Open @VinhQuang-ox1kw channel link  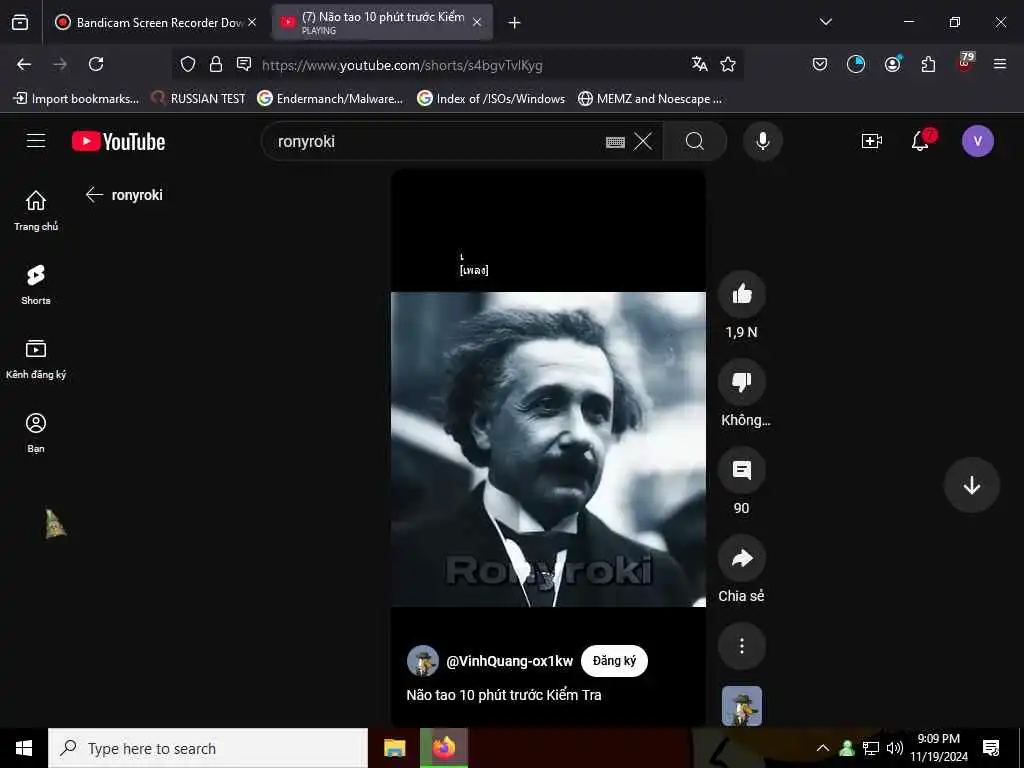pyautogui.click(x=509, y=661)
